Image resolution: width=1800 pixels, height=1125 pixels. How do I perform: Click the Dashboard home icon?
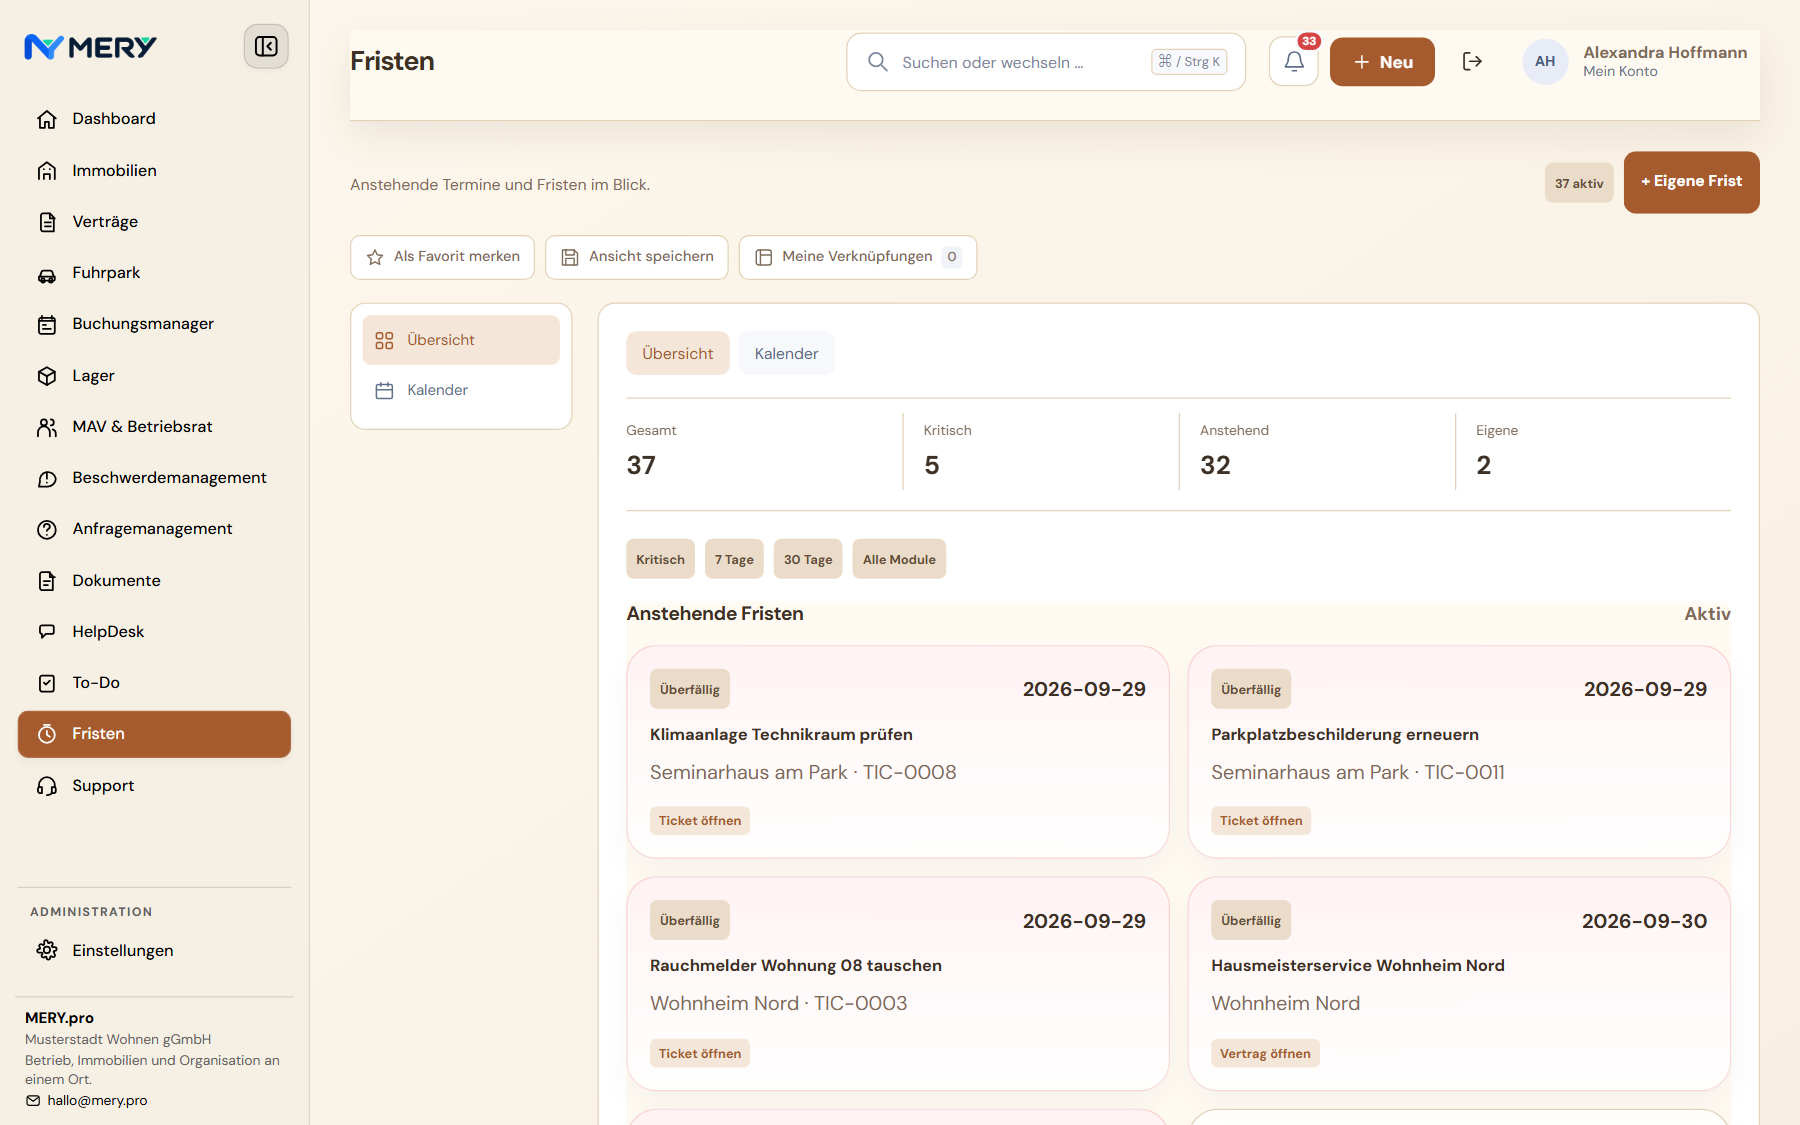point(47,119)
